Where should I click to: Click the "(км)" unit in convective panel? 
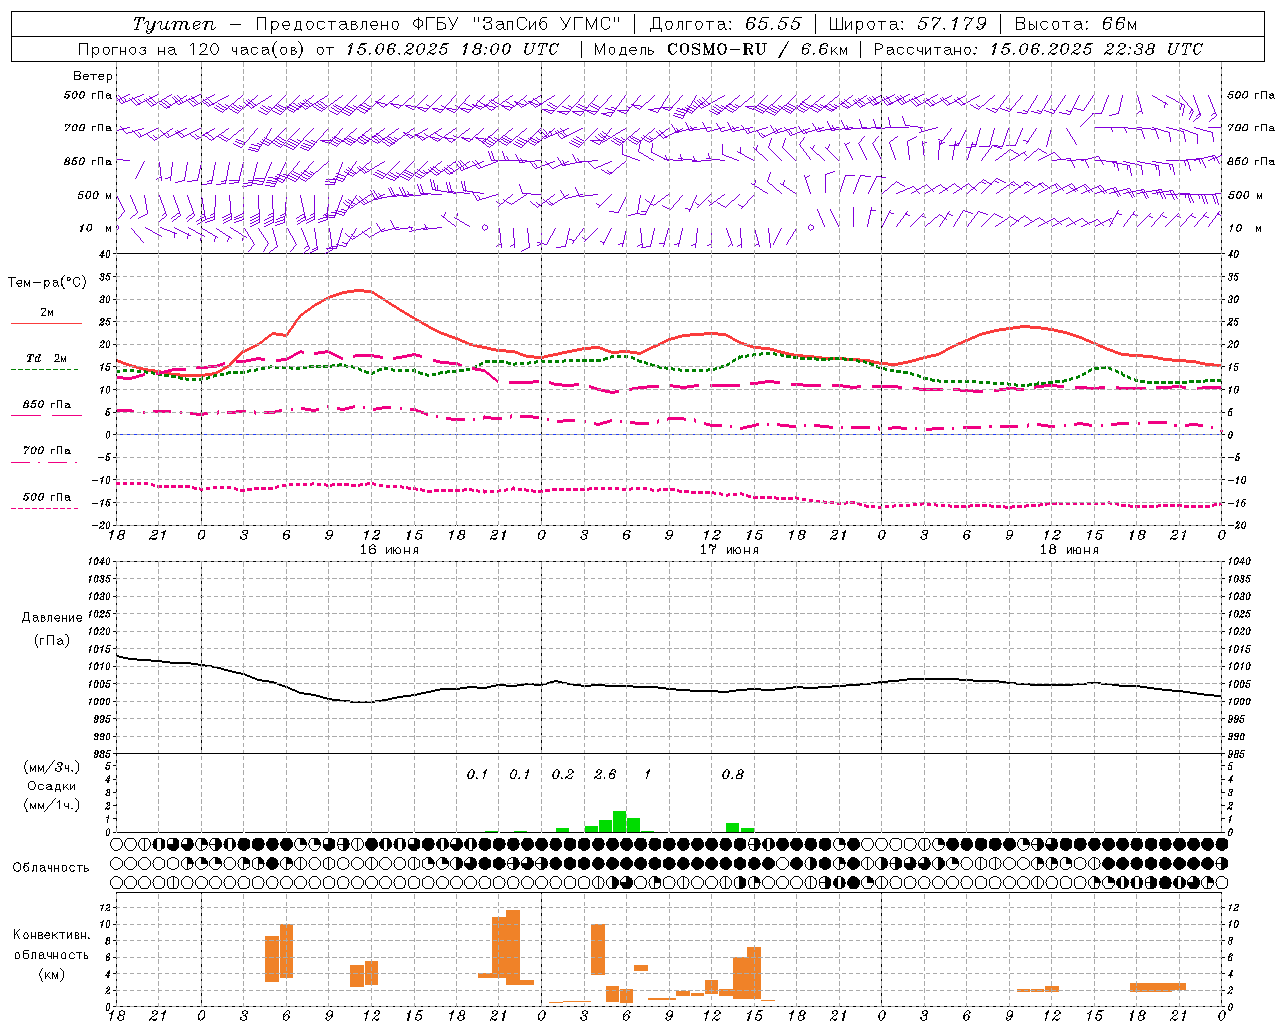[x=51, y=974]
